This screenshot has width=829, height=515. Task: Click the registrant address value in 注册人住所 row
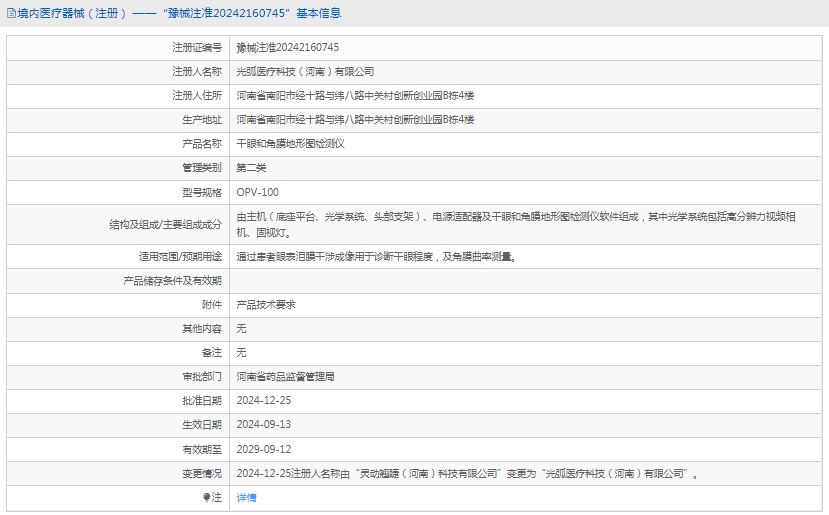tap(355, 95)
